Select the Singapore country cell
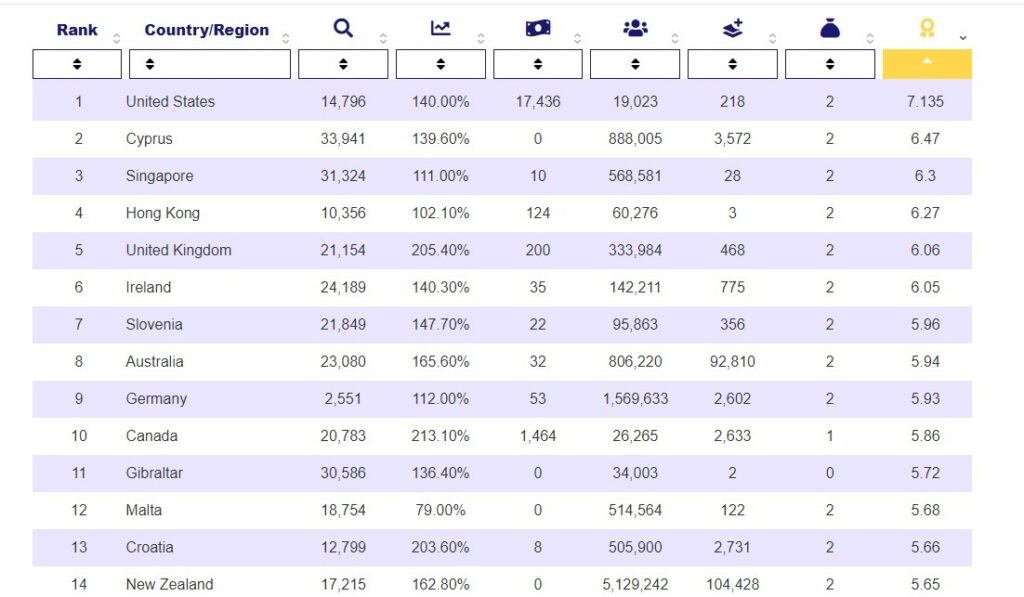The width and height of the screenshot is (1024, 597). (159, 176)
